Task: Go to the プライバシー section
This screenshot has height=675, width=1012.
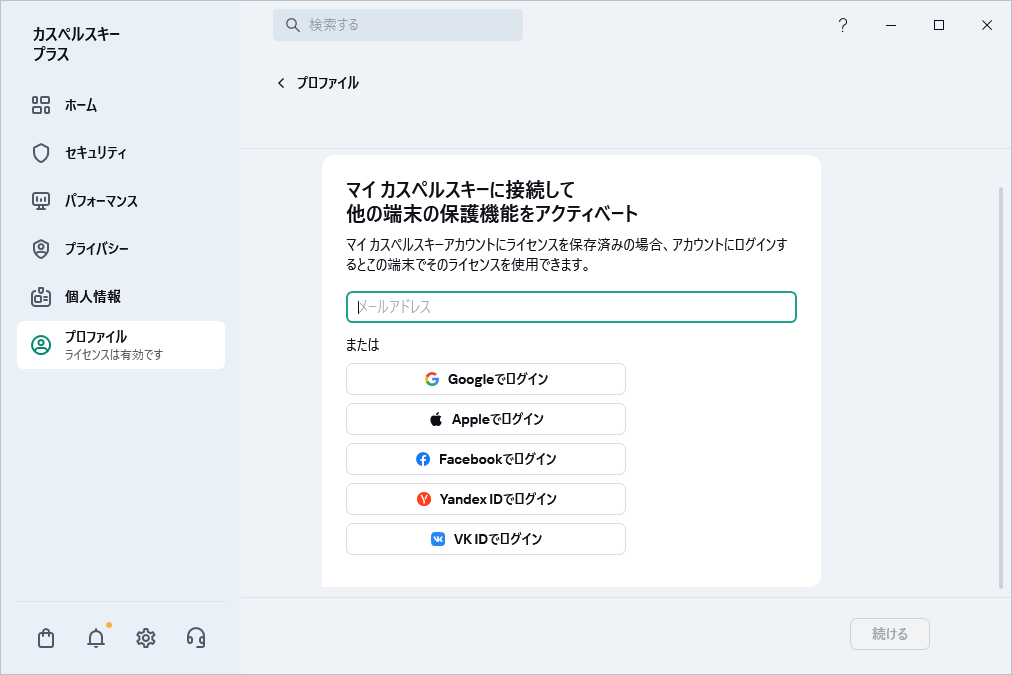Action: [x=96, y=249]
